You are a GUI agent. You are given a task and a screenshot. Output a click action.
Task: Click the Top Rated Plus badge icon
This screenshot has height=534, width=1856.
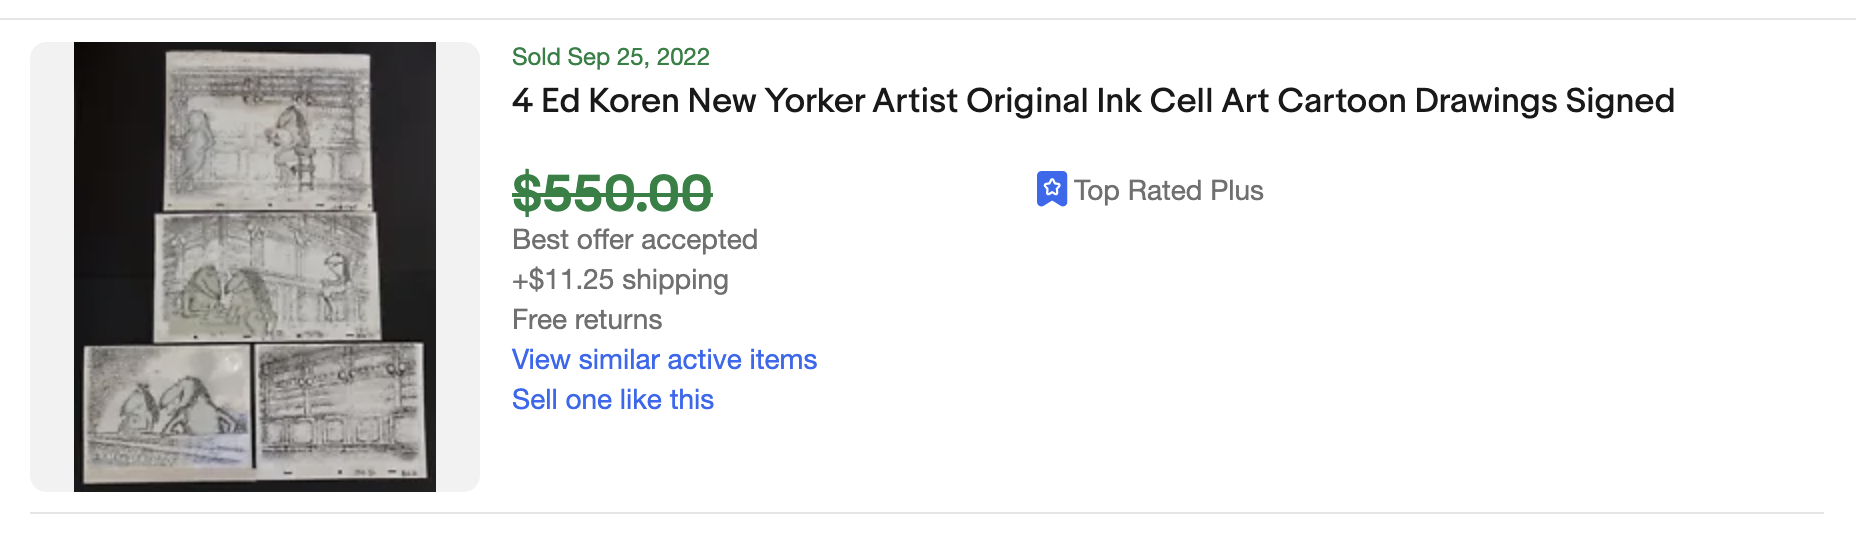(1051, 189)
